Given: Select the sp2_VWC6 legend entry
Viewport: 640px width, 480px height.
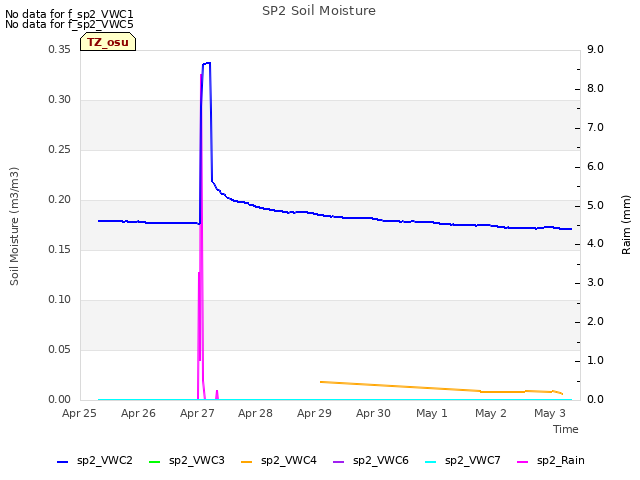Looking at the screenshot, I should (x=371, y=461).
